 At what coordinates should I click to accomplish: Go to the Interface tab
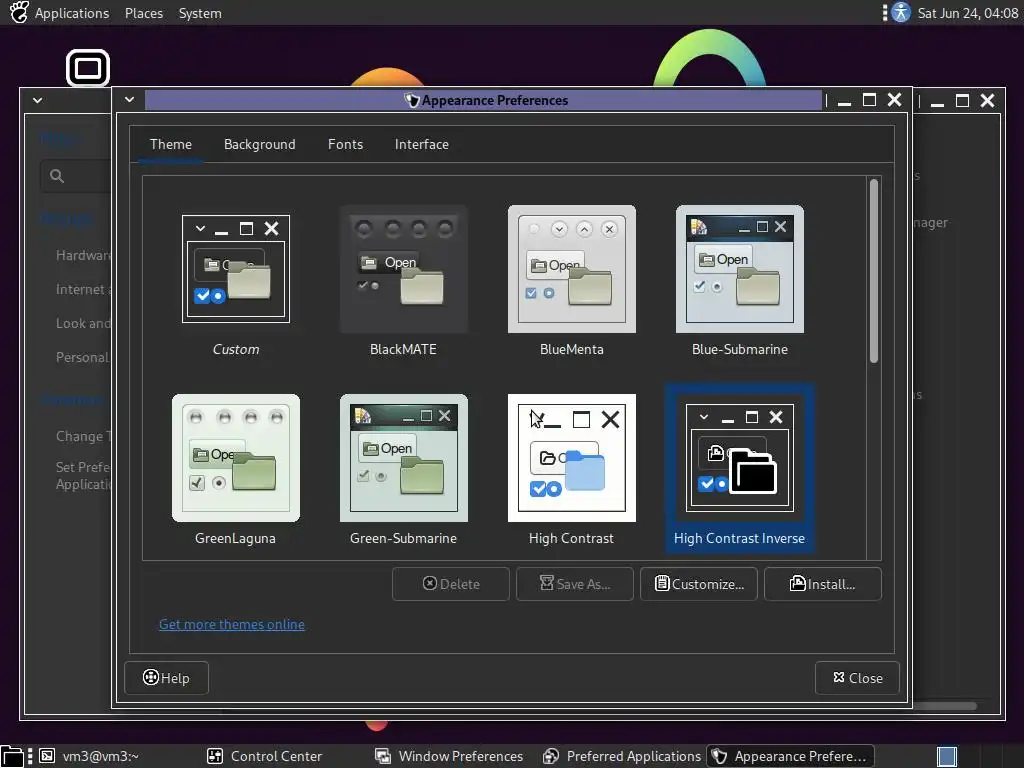[x=422, y=144]
